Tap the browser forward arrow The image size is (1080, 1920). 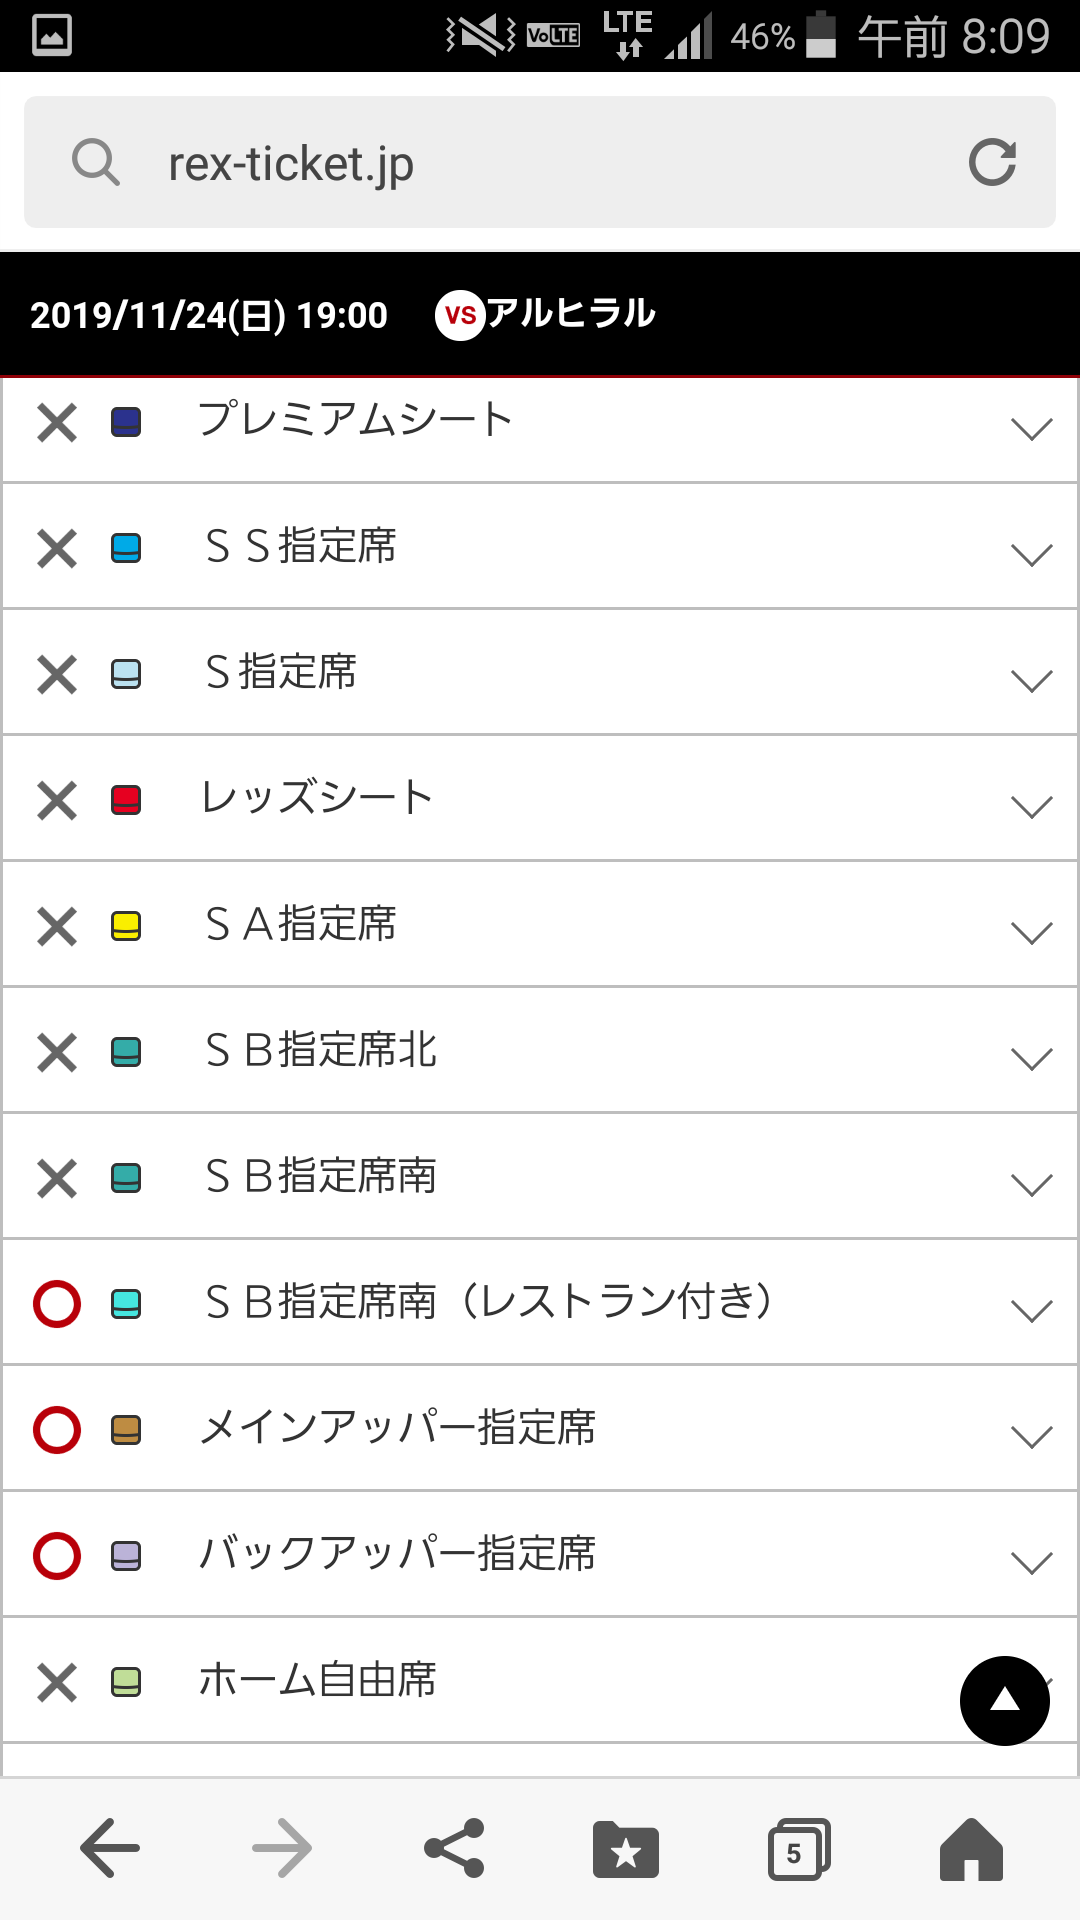pos(282,1848)
